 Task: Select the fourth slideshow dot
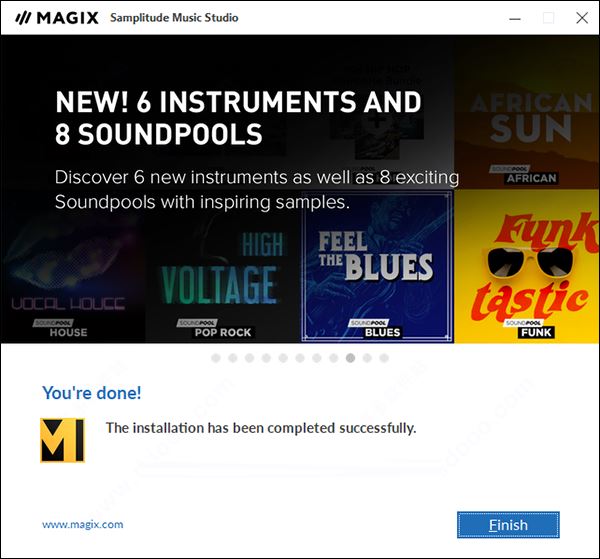[266, 358]
